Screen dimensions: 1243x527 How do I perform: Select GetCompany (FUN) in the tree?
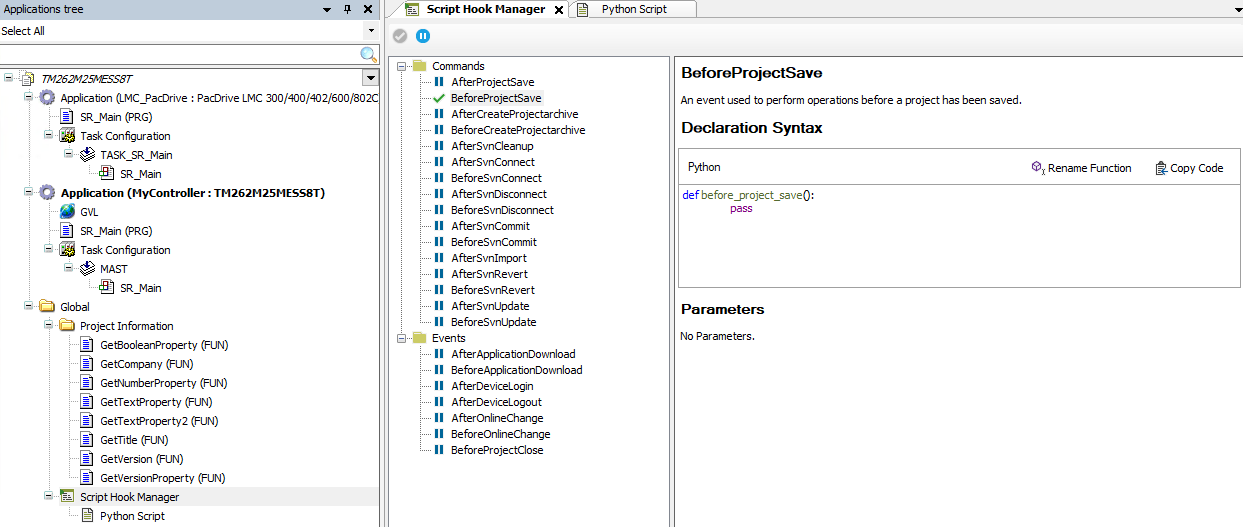[x=146, y=364]
